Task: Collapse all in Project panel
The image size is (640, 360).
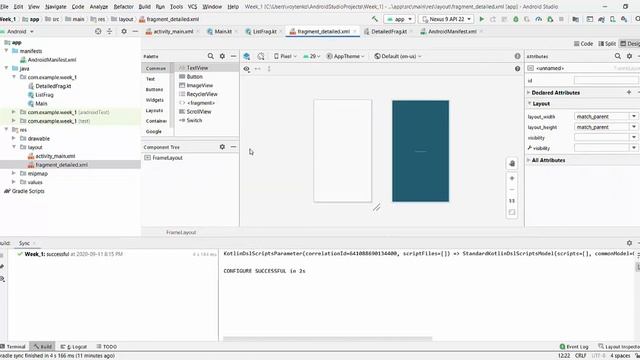Action: coord(109,31)
